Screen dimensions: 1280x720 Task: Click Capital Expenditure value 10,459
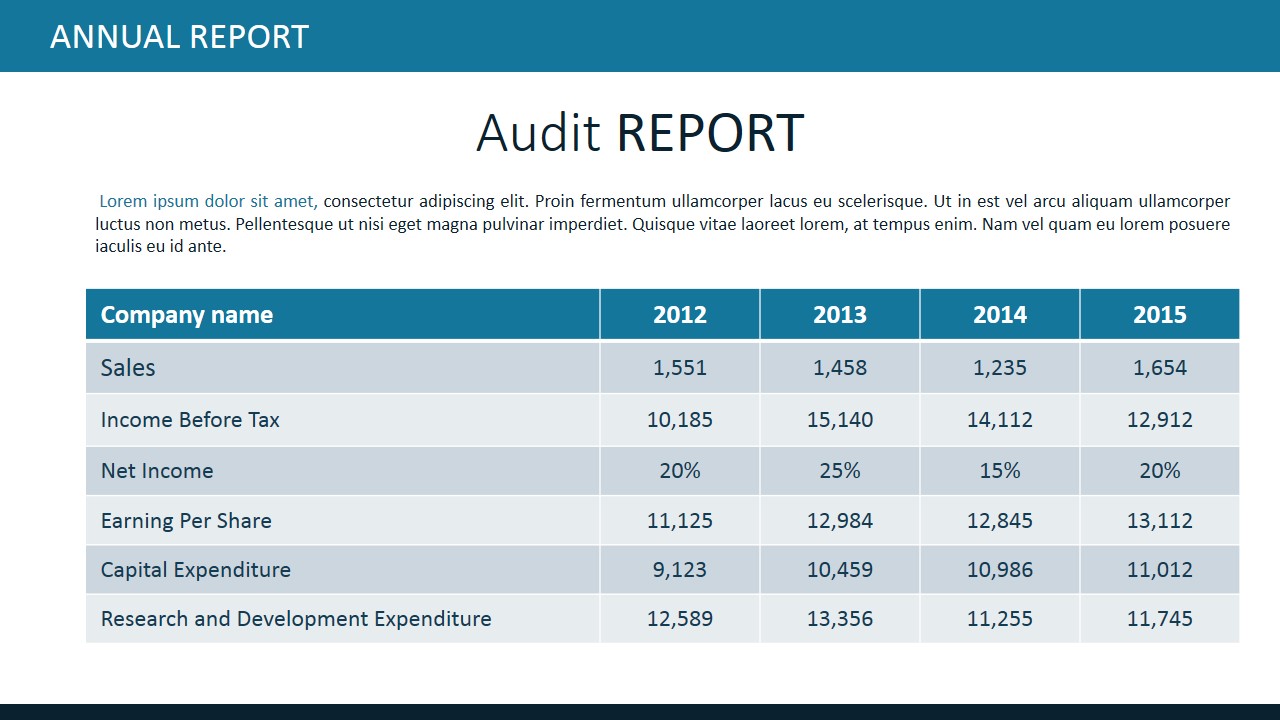coord(840,570)
